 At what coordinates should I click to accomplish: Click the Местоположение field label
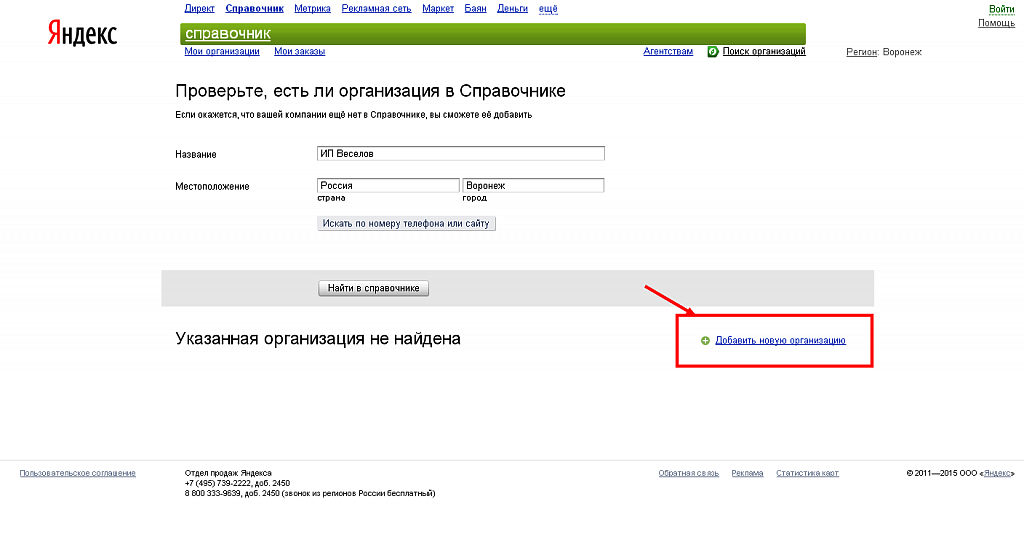[x=212, y=187]
